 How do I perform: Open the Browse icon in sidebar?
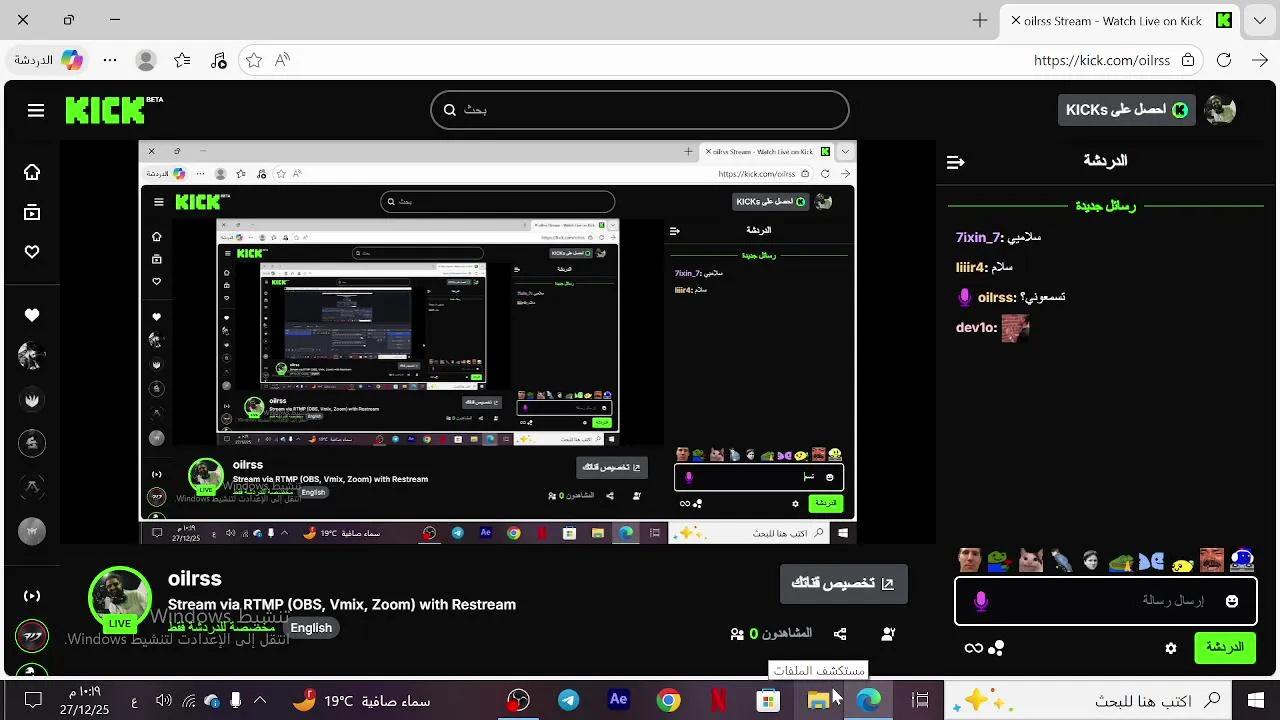coord(32,212)
